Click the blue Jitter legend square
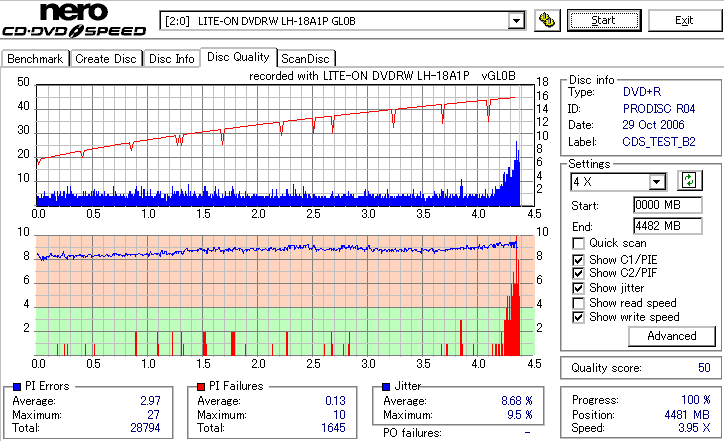The width and height of the screenshot is (724, 441). pos(386,387)
